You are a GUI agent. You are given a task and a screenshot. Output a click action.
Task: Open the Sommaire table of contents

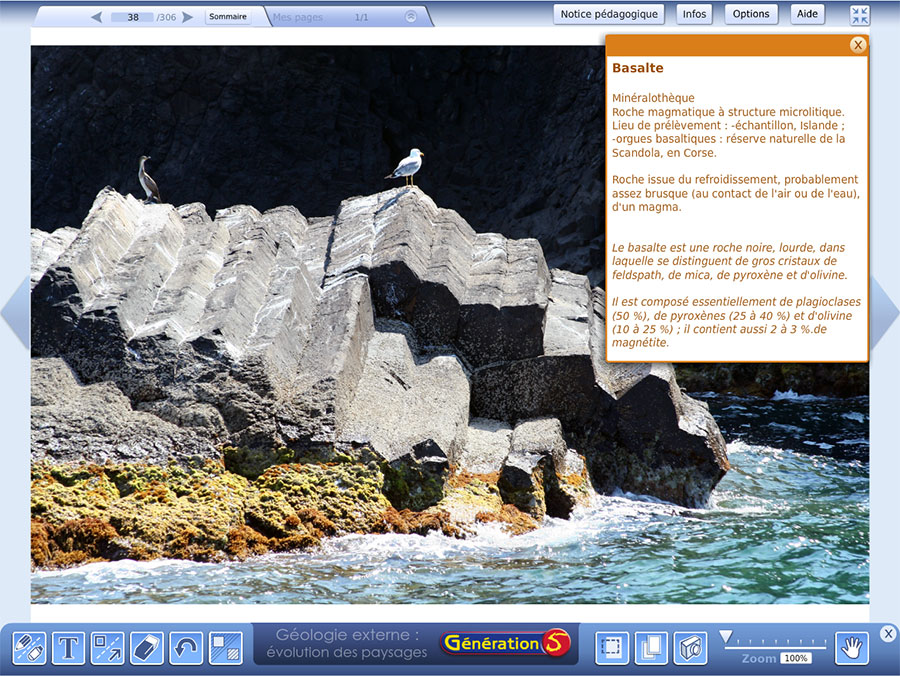click(228, 17)
